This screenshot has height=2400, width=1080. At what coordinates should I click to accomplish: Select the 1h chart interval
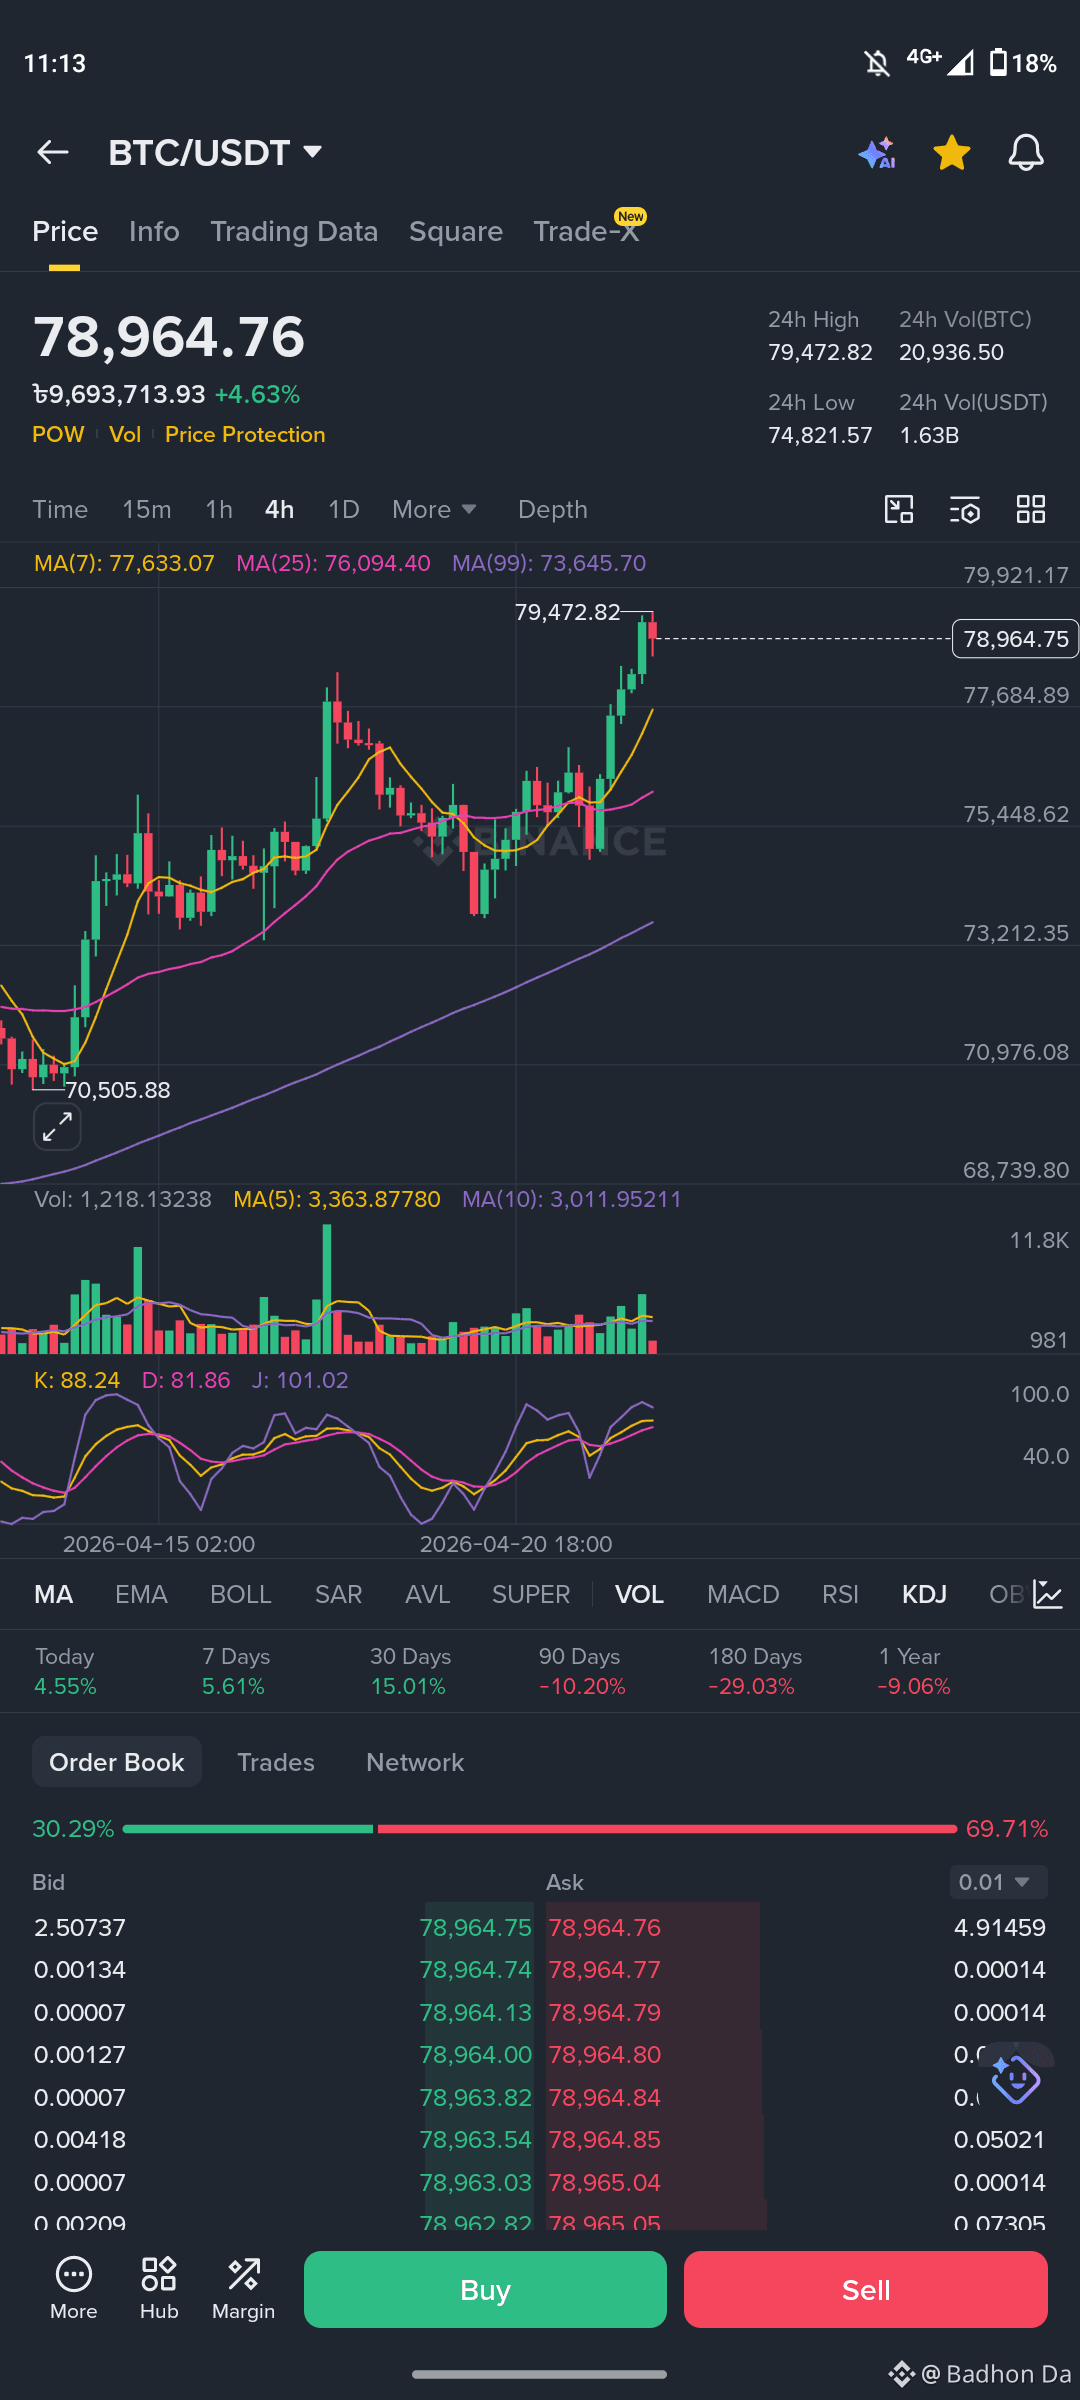219,509
